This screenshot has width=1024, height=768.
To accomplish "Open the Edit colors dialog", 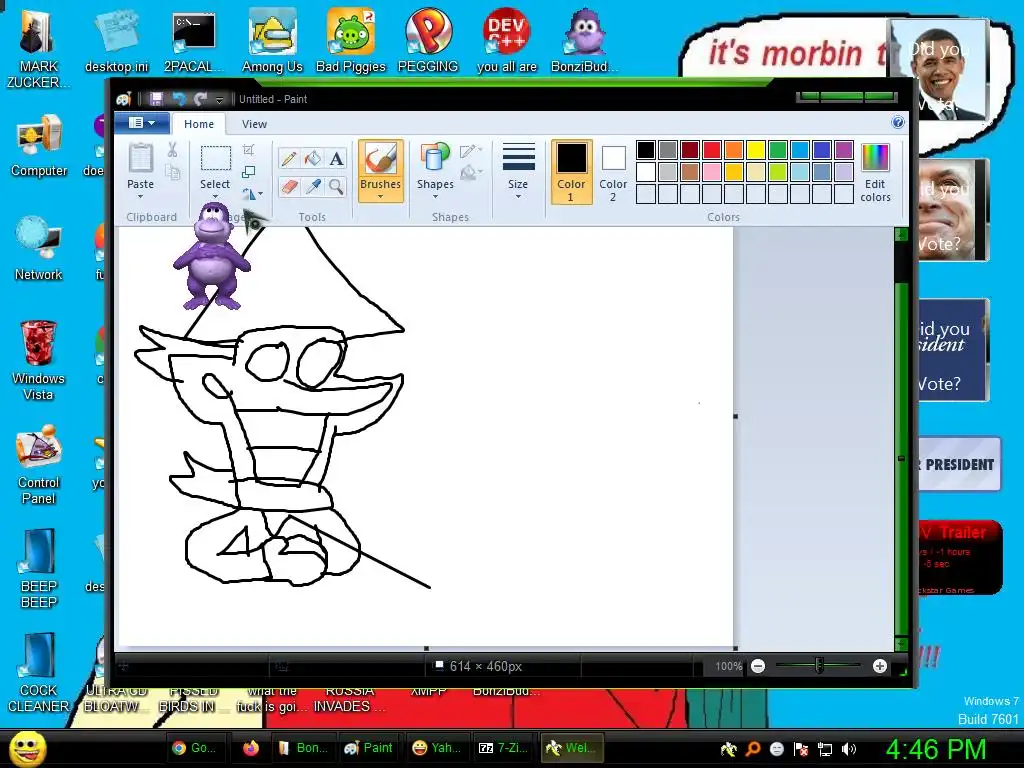I will click(x=875, y=173).
